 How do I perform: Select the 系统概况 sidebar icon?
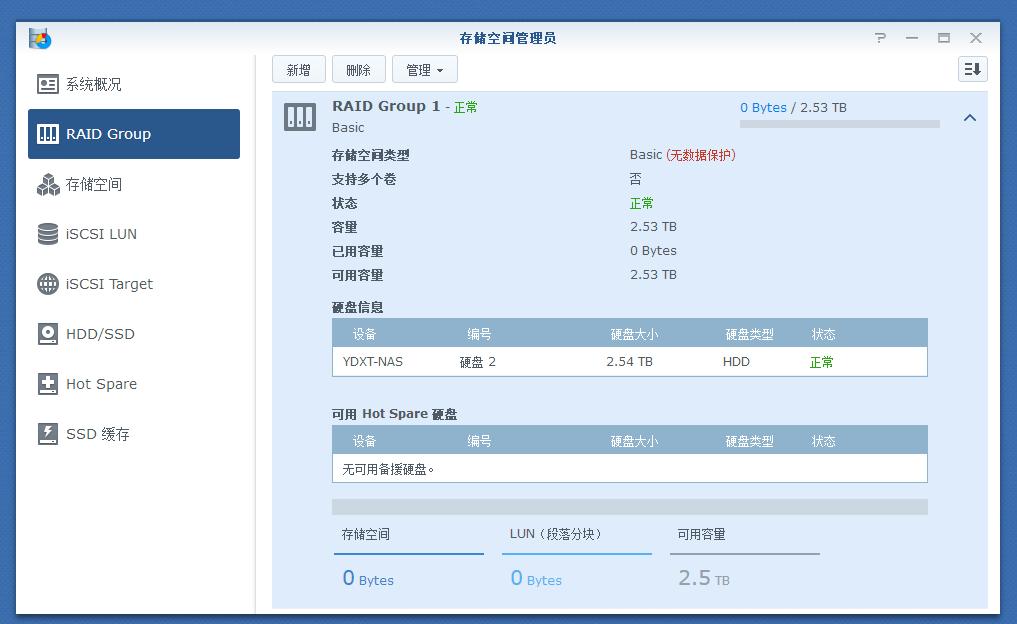47,84
